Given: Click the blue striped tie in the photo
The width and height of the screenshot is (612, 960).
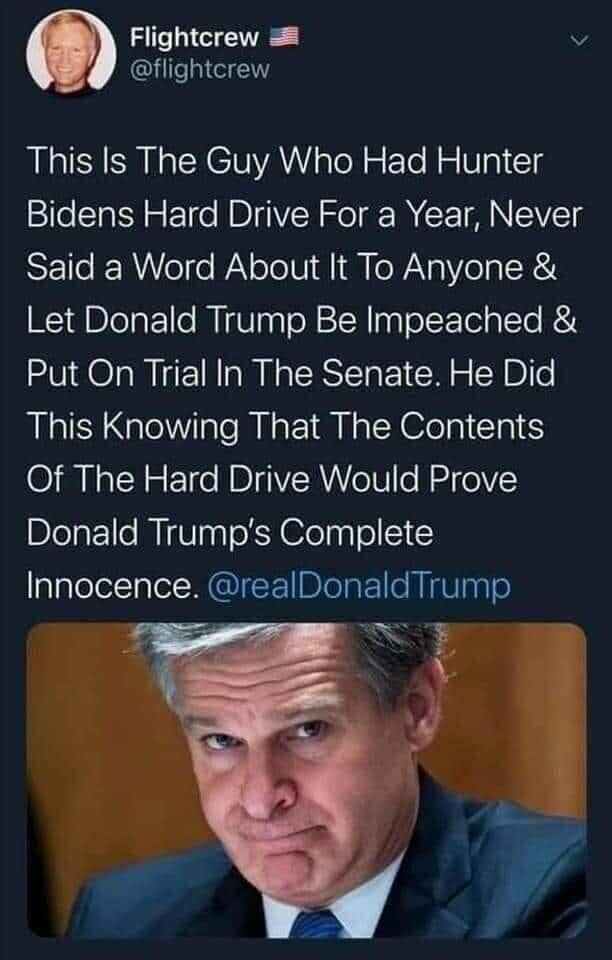Looking at the screenshot, I should 316,923.
